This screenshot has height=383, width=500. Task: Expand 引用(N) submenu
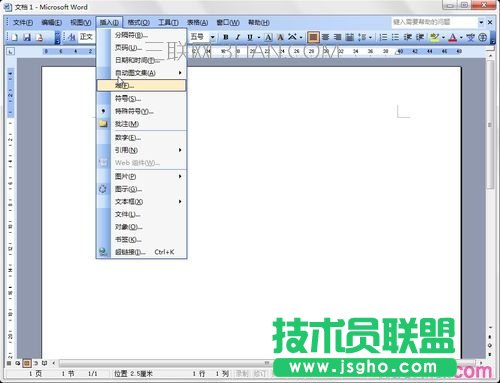[x=141, y=150]
